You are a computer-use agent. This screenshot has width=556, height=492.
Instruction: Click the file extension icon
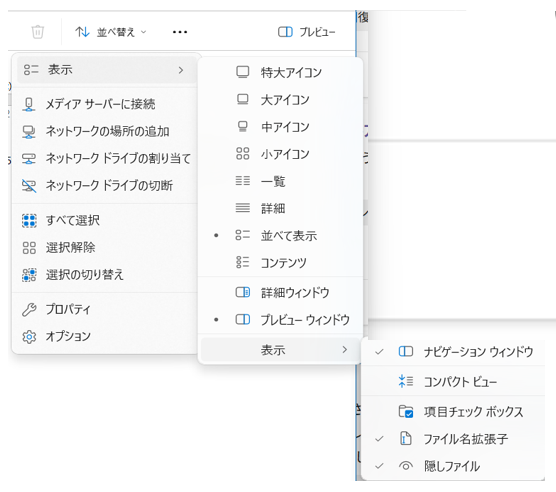coord(406,438)
